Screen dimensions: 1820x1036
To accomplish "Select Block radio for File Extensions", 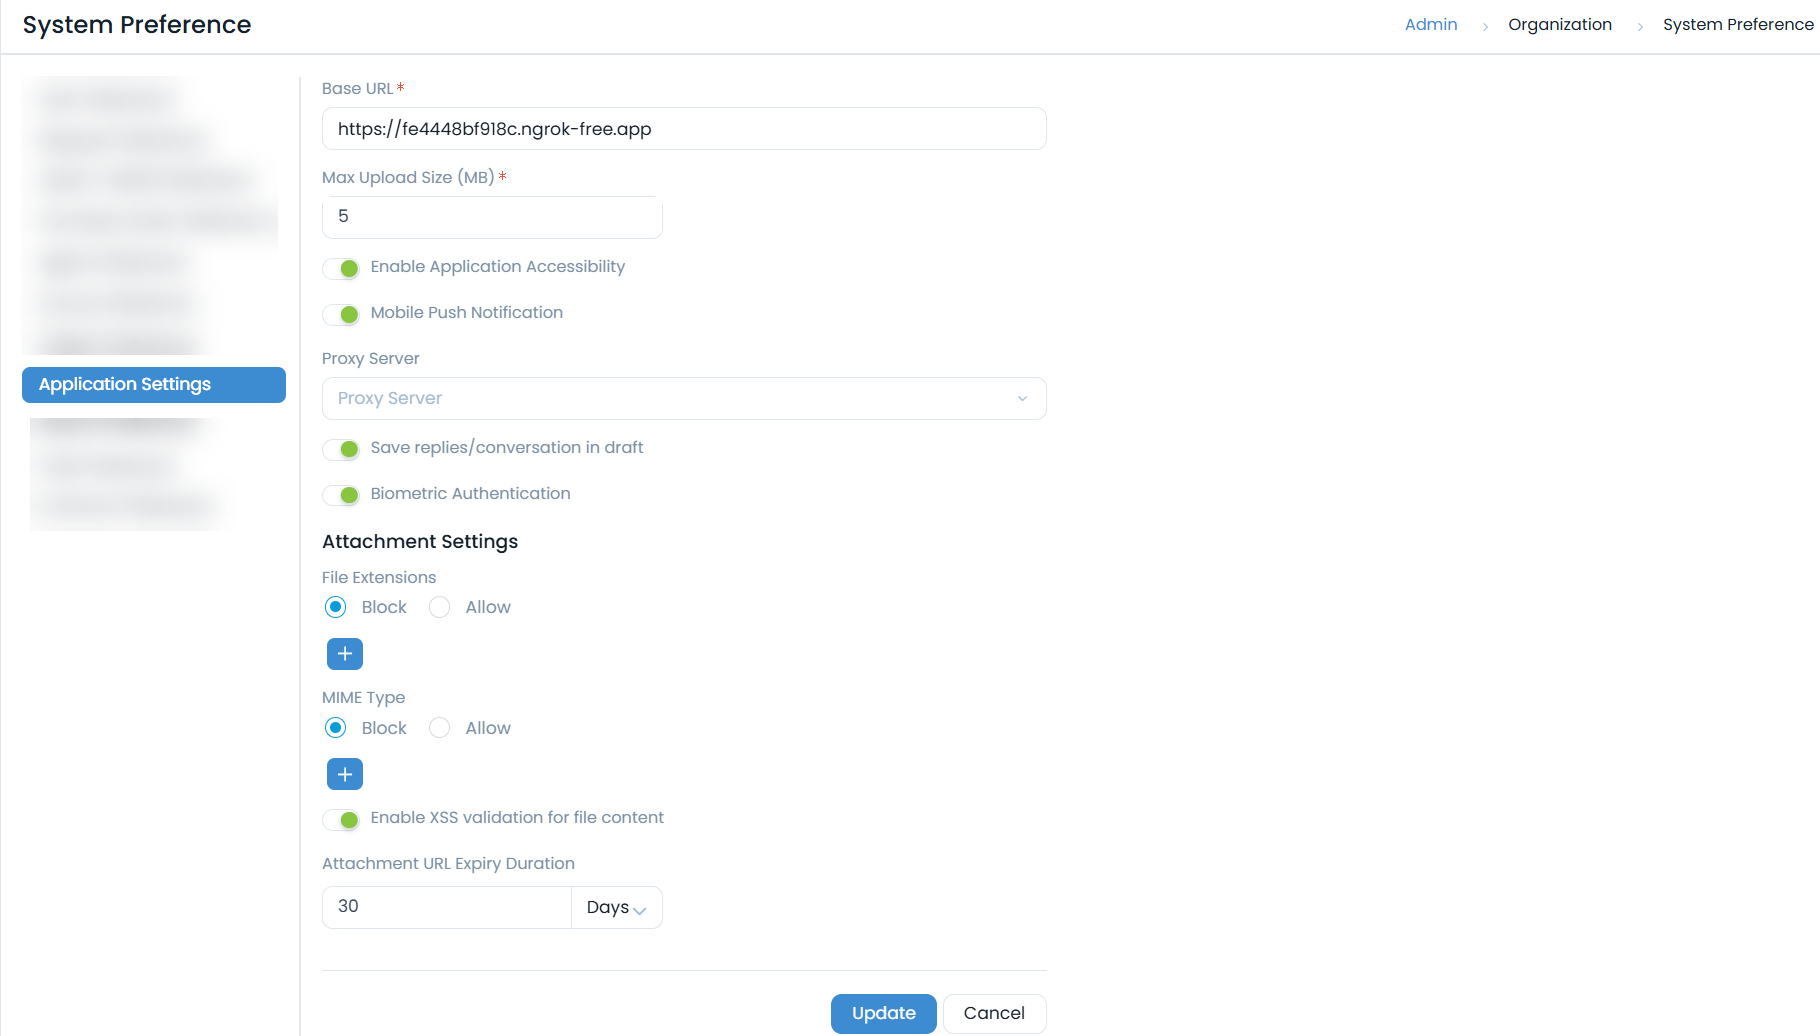I will (335, 607).
